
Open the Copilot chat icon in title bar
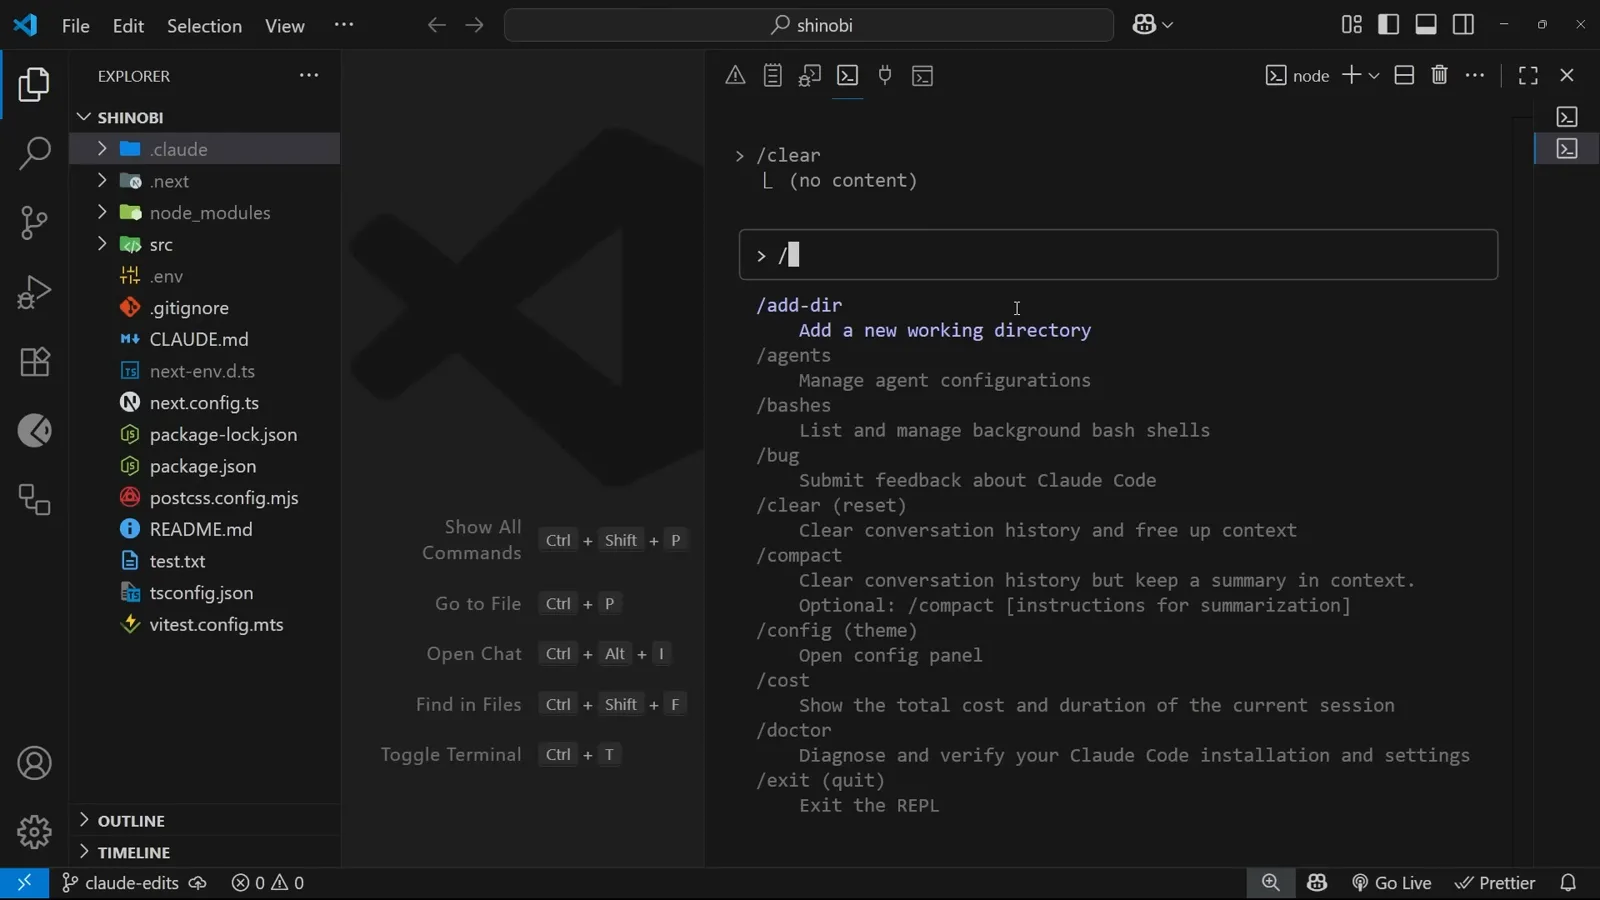[1144, 25]
